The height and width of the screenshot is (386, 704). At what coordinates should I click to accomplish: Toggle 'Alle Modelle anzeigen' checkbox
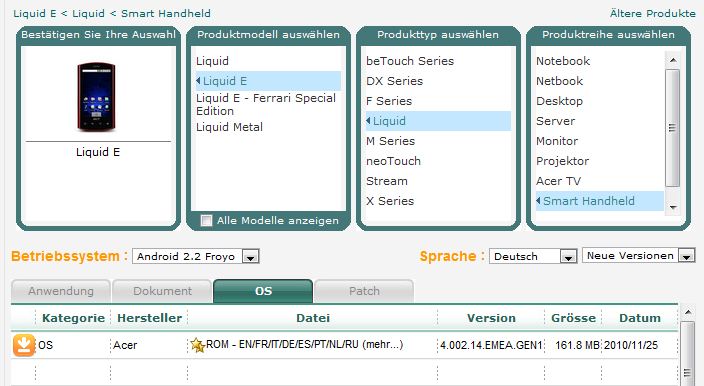207,220
